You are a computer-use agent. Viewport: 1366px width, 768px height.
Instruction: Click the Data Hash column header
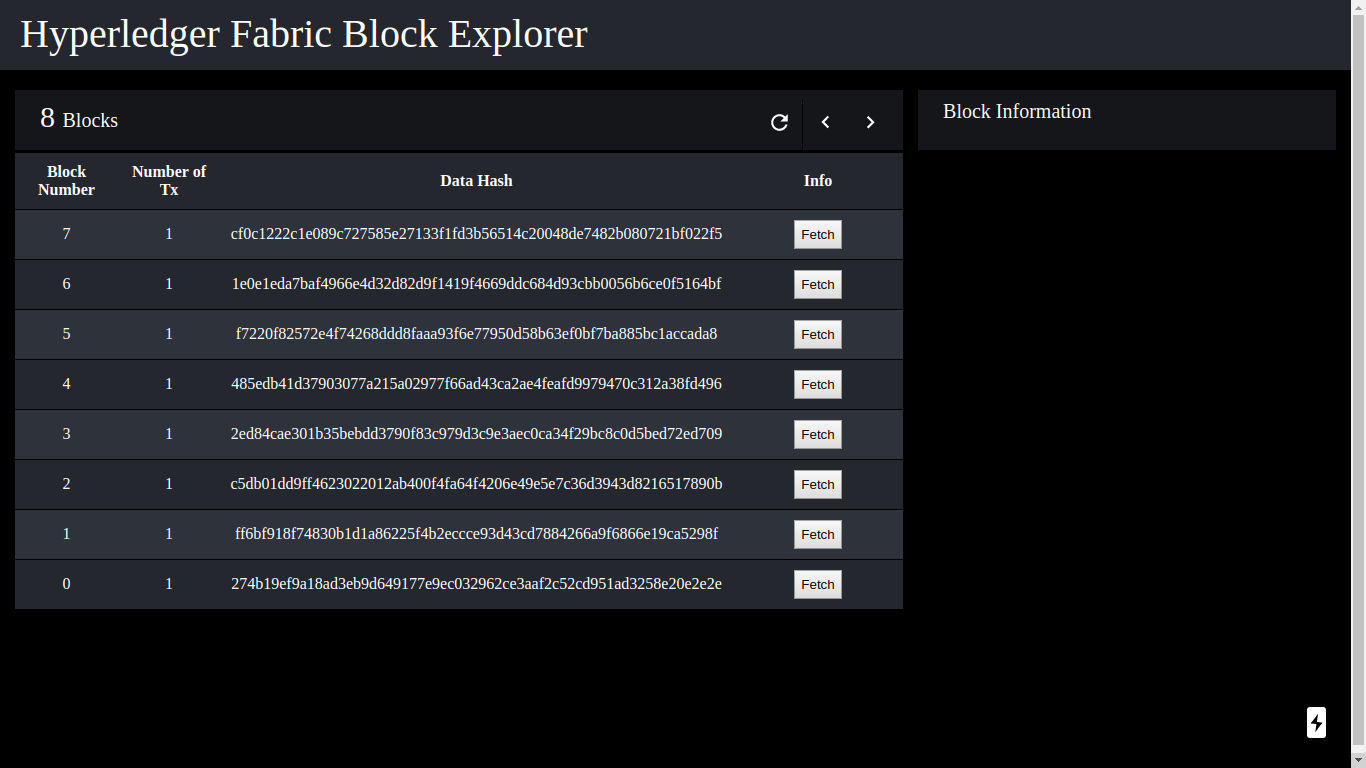[x=476, y=181]
